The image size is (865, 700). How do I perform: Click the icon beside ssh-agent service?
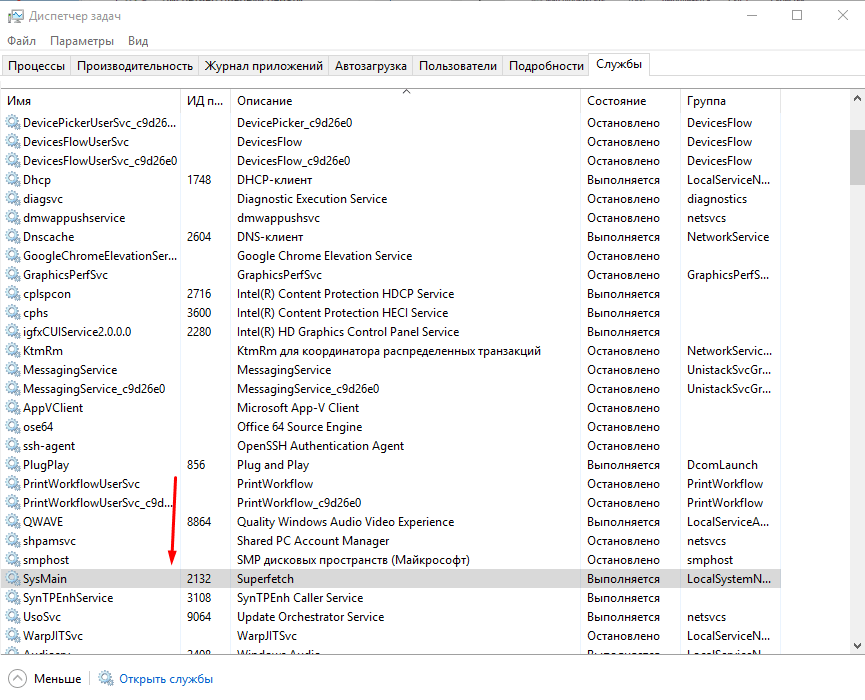point(13,446)
